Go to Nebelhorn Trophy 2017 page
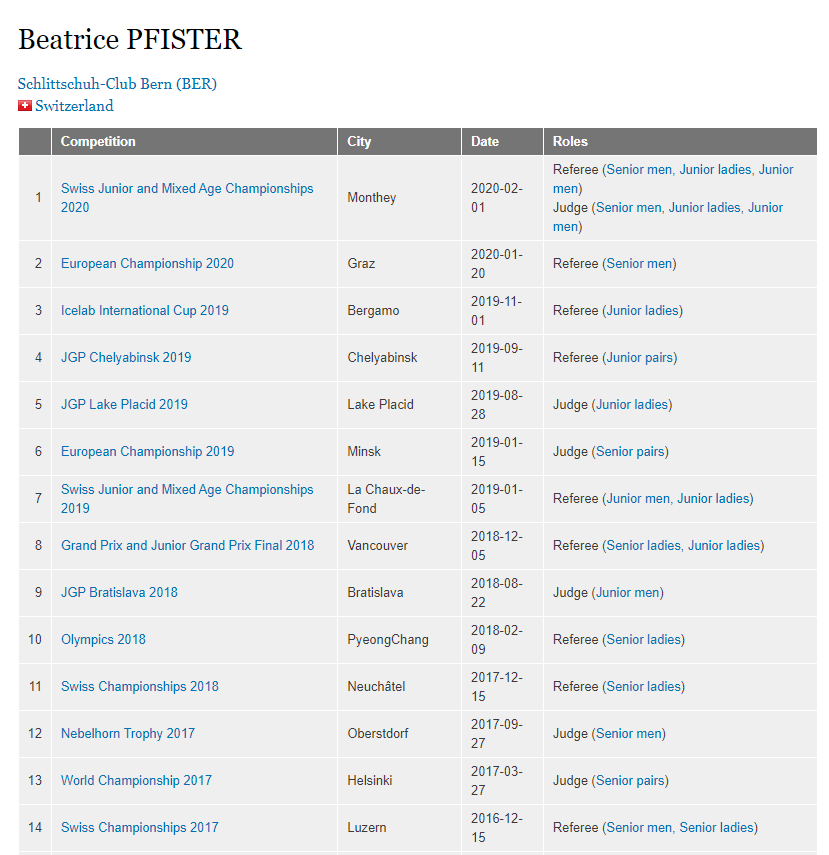 [x=128, y=734]
